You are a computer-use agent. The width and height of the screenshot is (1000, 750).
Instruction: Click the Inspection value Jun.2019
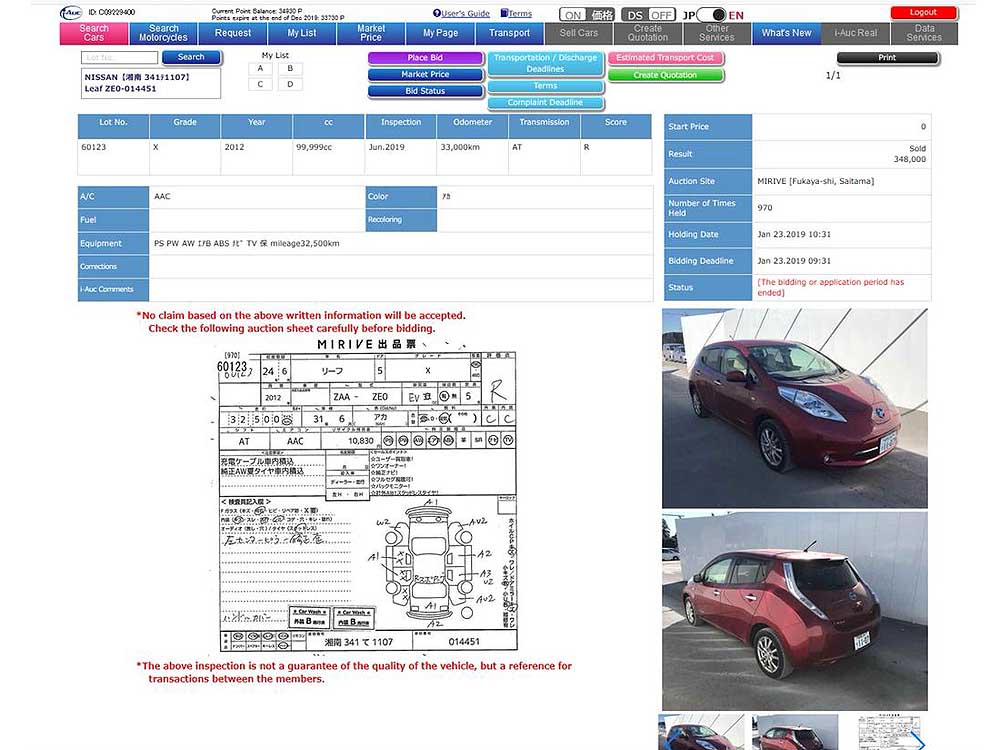pyautogui.click(x=386, y=147)
